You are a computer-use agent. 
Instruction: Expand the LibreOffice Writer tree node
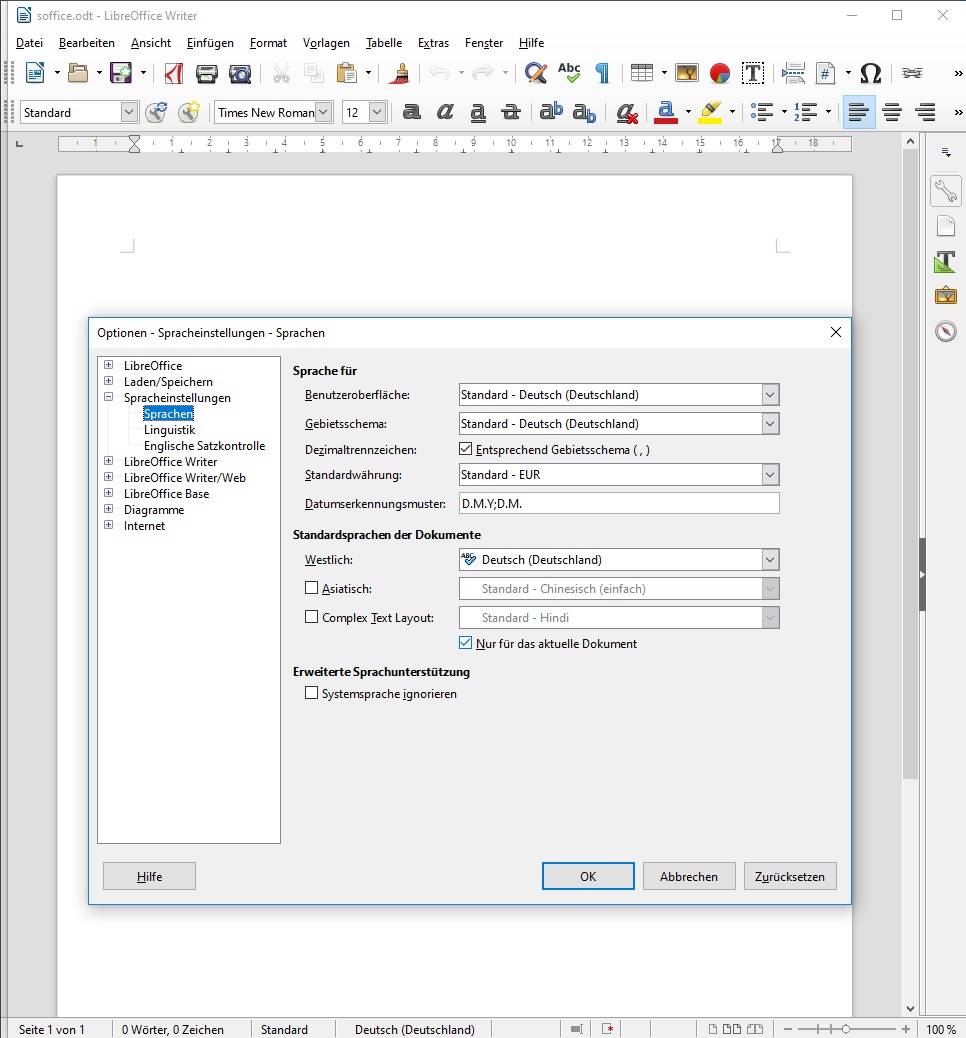click(x=109, y=461)
